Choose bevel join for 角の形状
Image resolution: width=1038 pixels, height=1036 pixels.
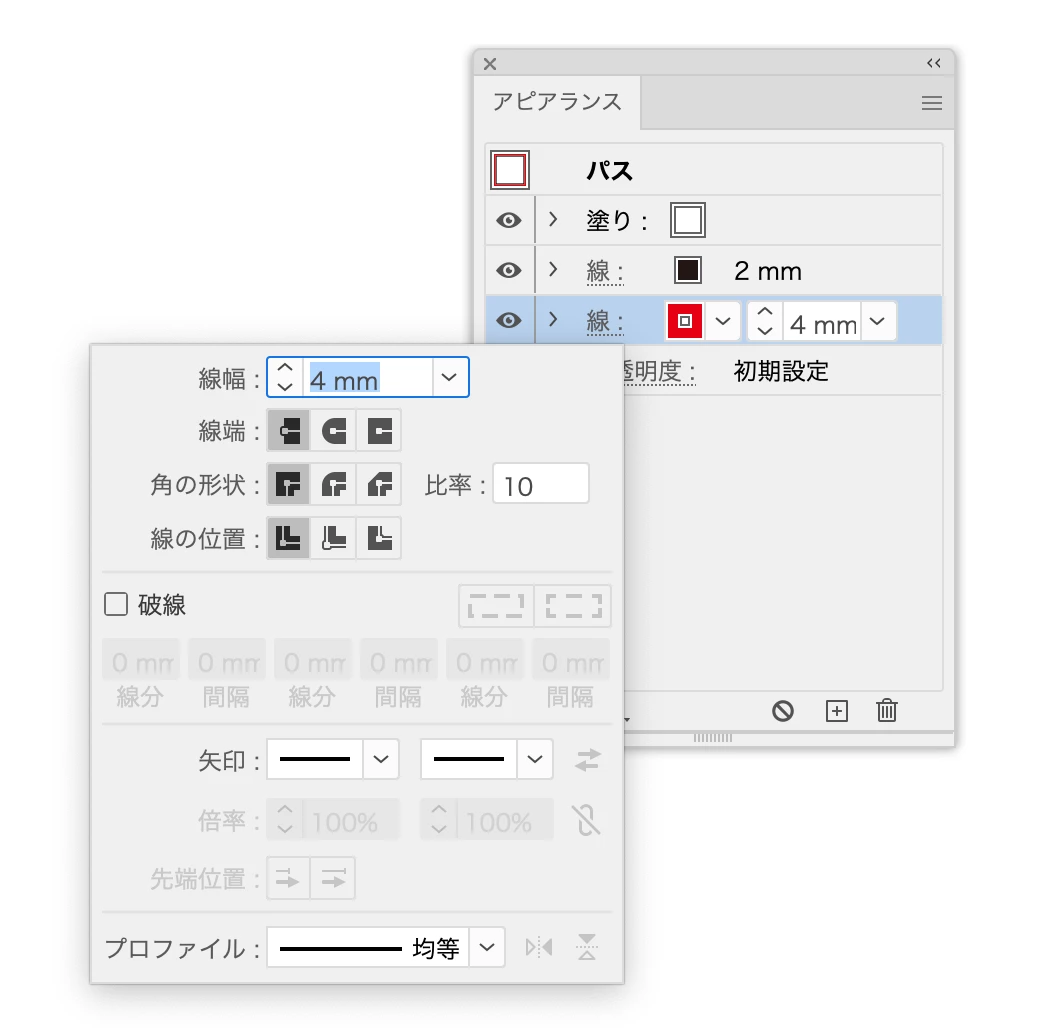tap(379, 485)
